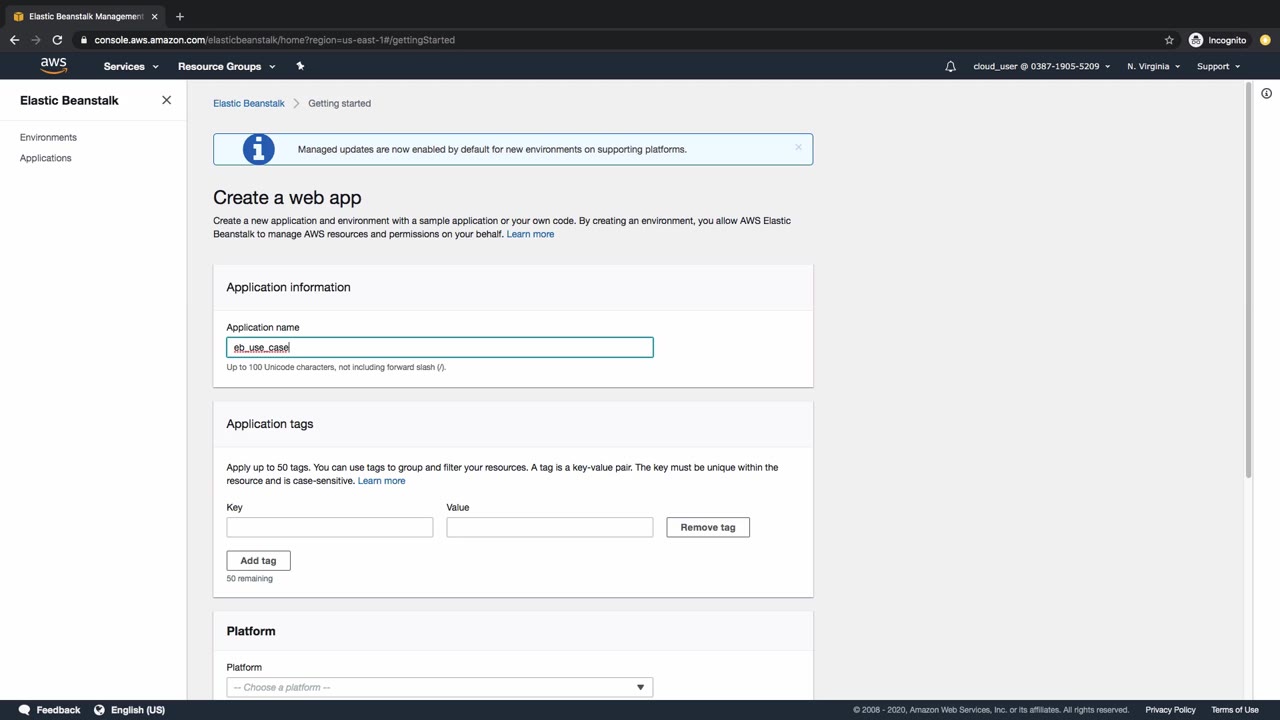Click the browser back arrow
1280x720 pixels.
(x=14, y=40)
